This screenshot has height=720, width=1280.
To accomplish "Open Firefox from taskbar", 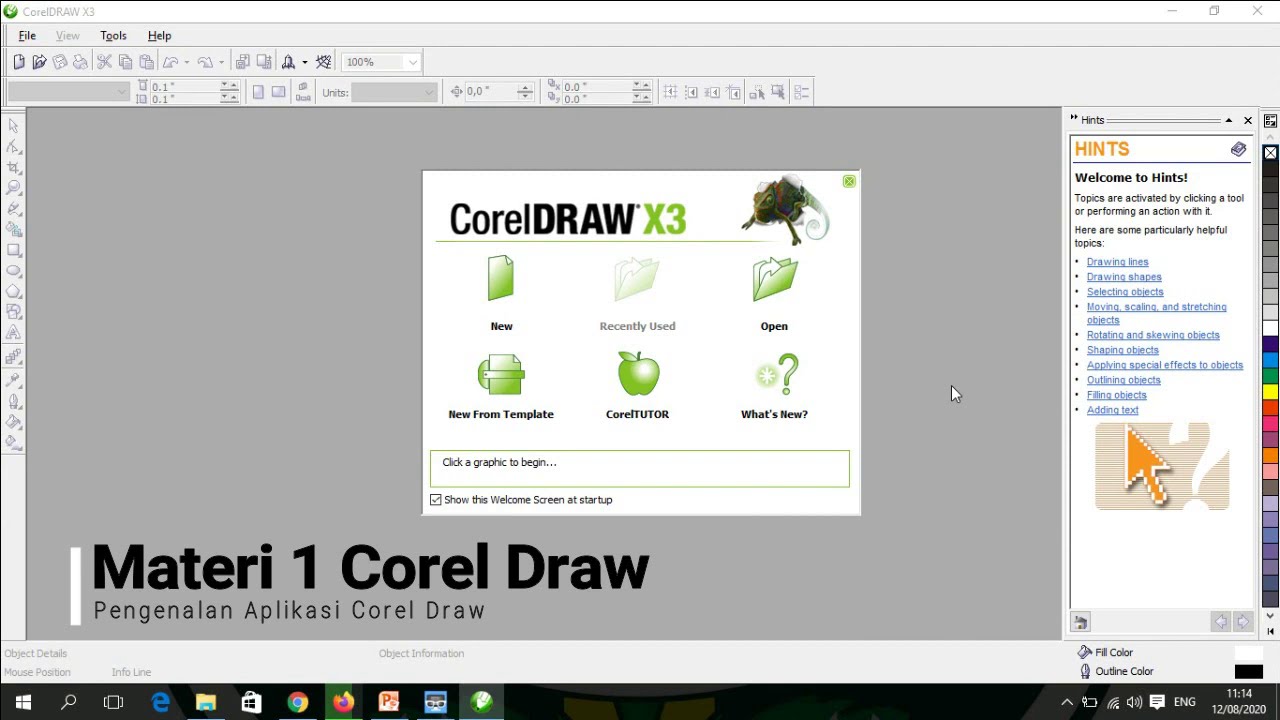I will click(x=343, y=702).
